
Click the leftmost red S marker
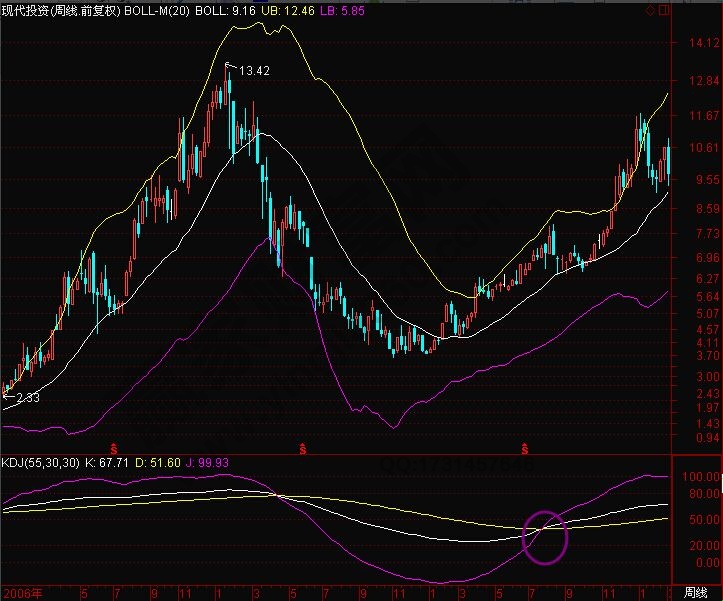pos(114,446)
